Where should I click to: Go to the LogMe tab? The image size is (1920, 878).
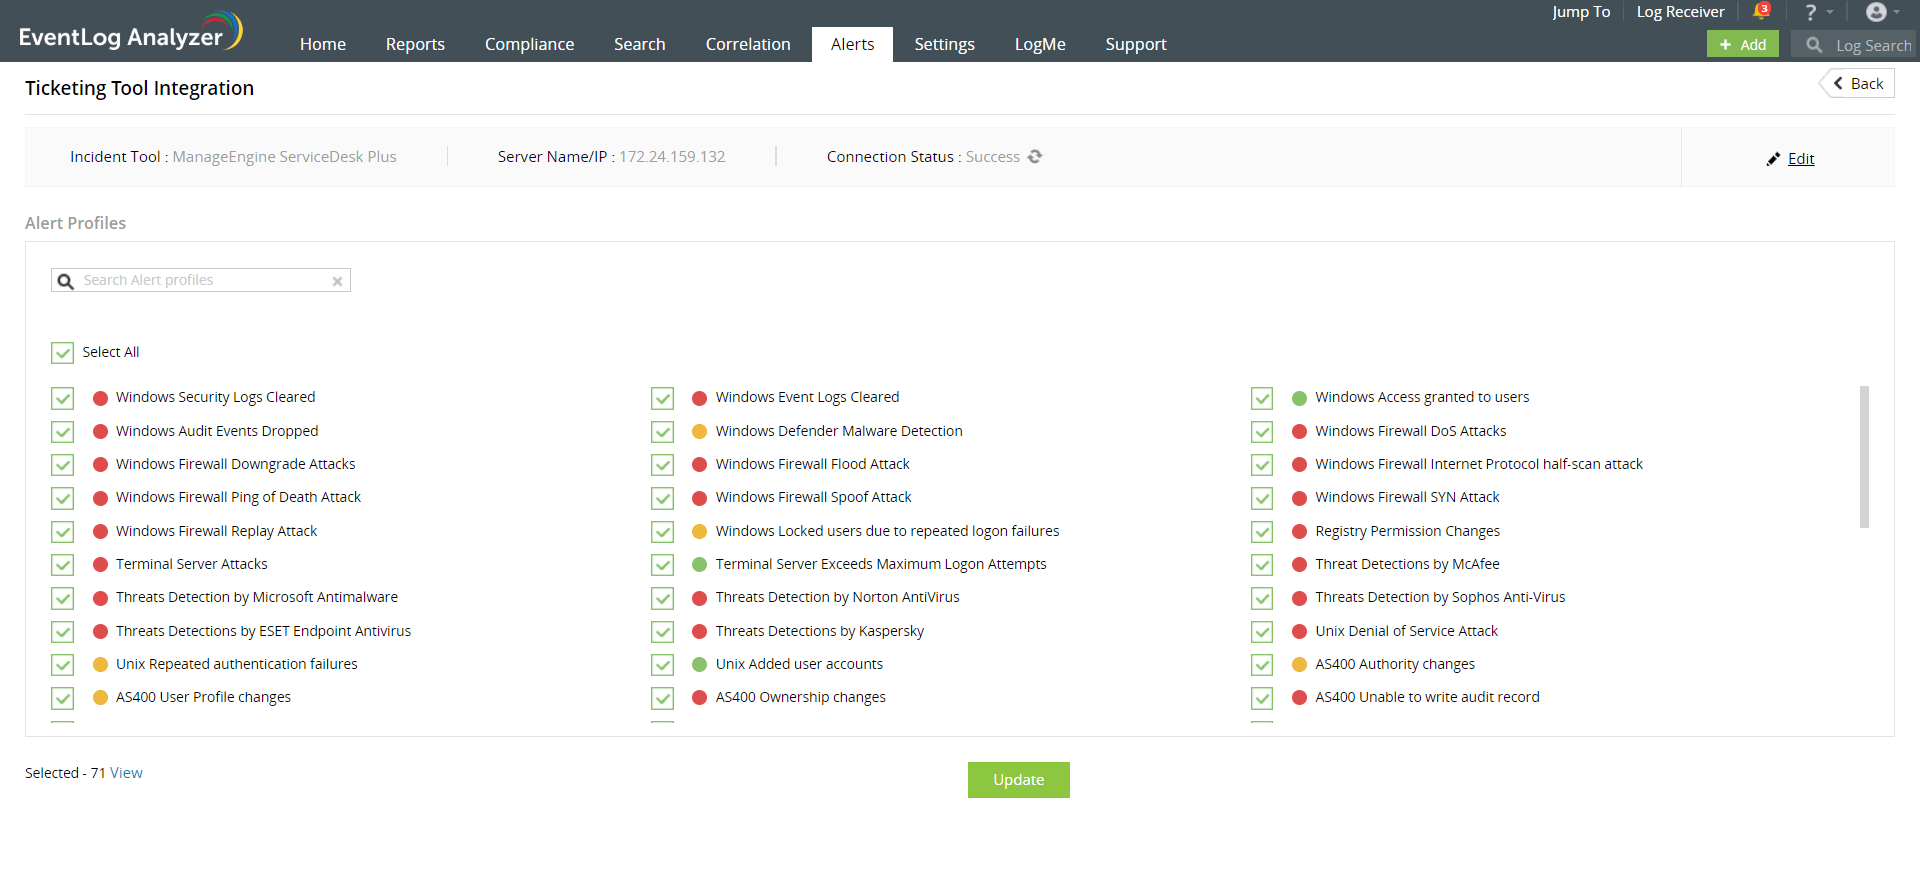coord(1040,44)
